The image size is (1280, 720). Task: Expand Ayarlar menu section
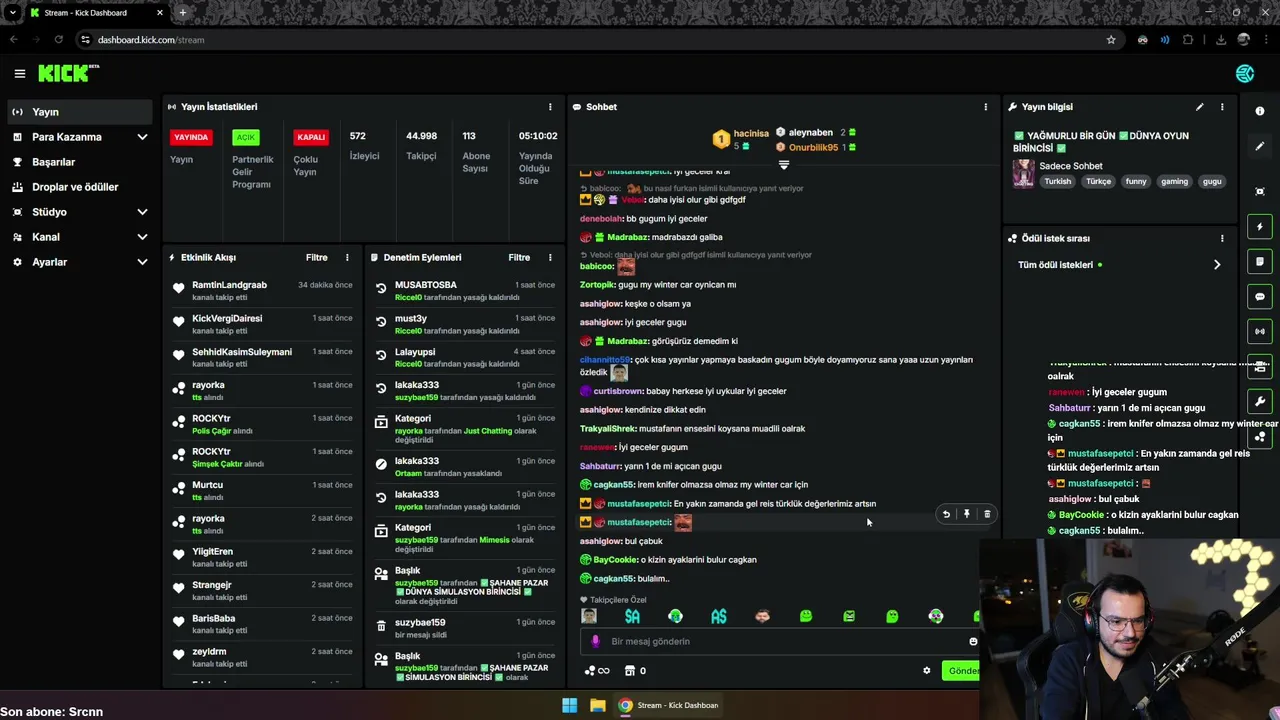click(x=142, y=262)
